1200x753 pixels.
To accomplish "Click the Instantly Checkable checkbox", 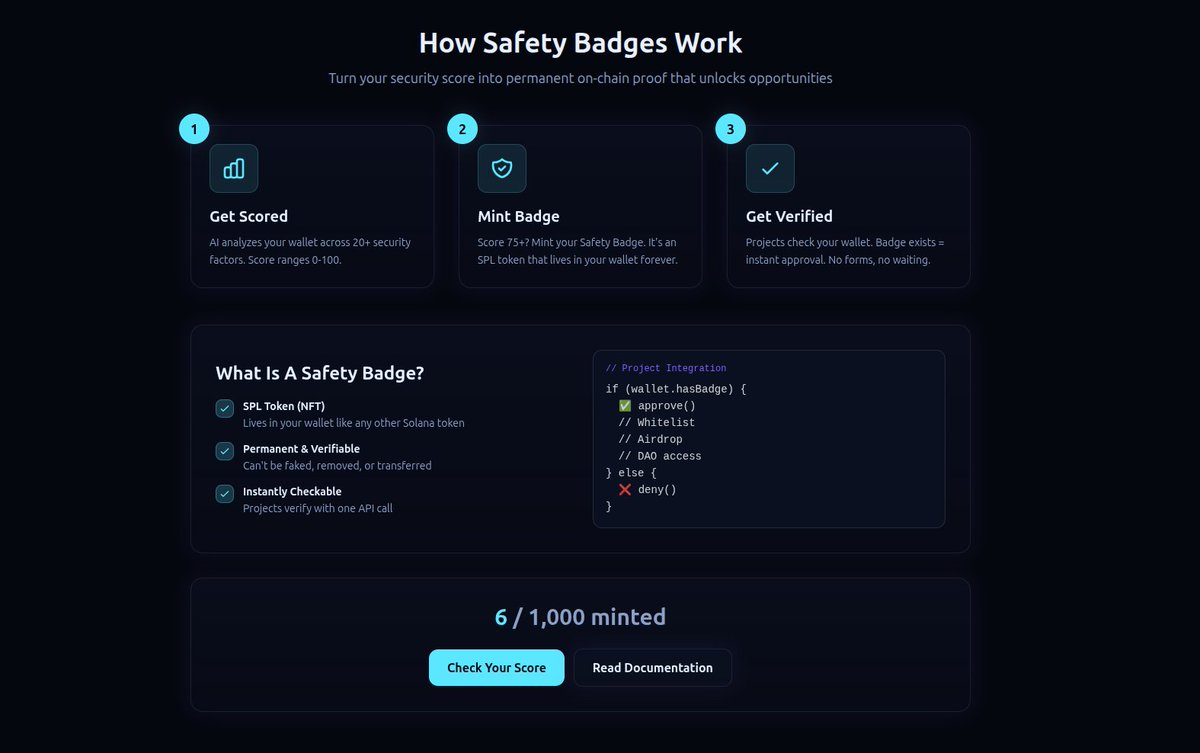I will [225, 493].
